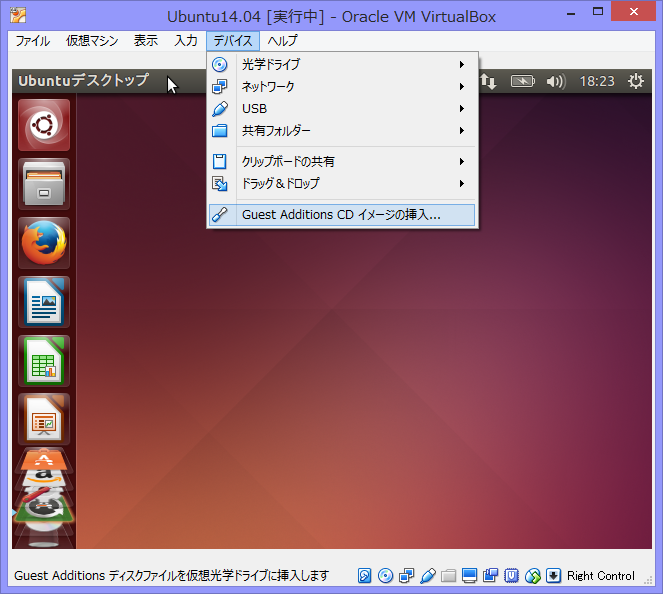This screenshot has height=594, width=663.
Task: Launch LibreOffice Impress from the launcher
Action: point(44,419)
